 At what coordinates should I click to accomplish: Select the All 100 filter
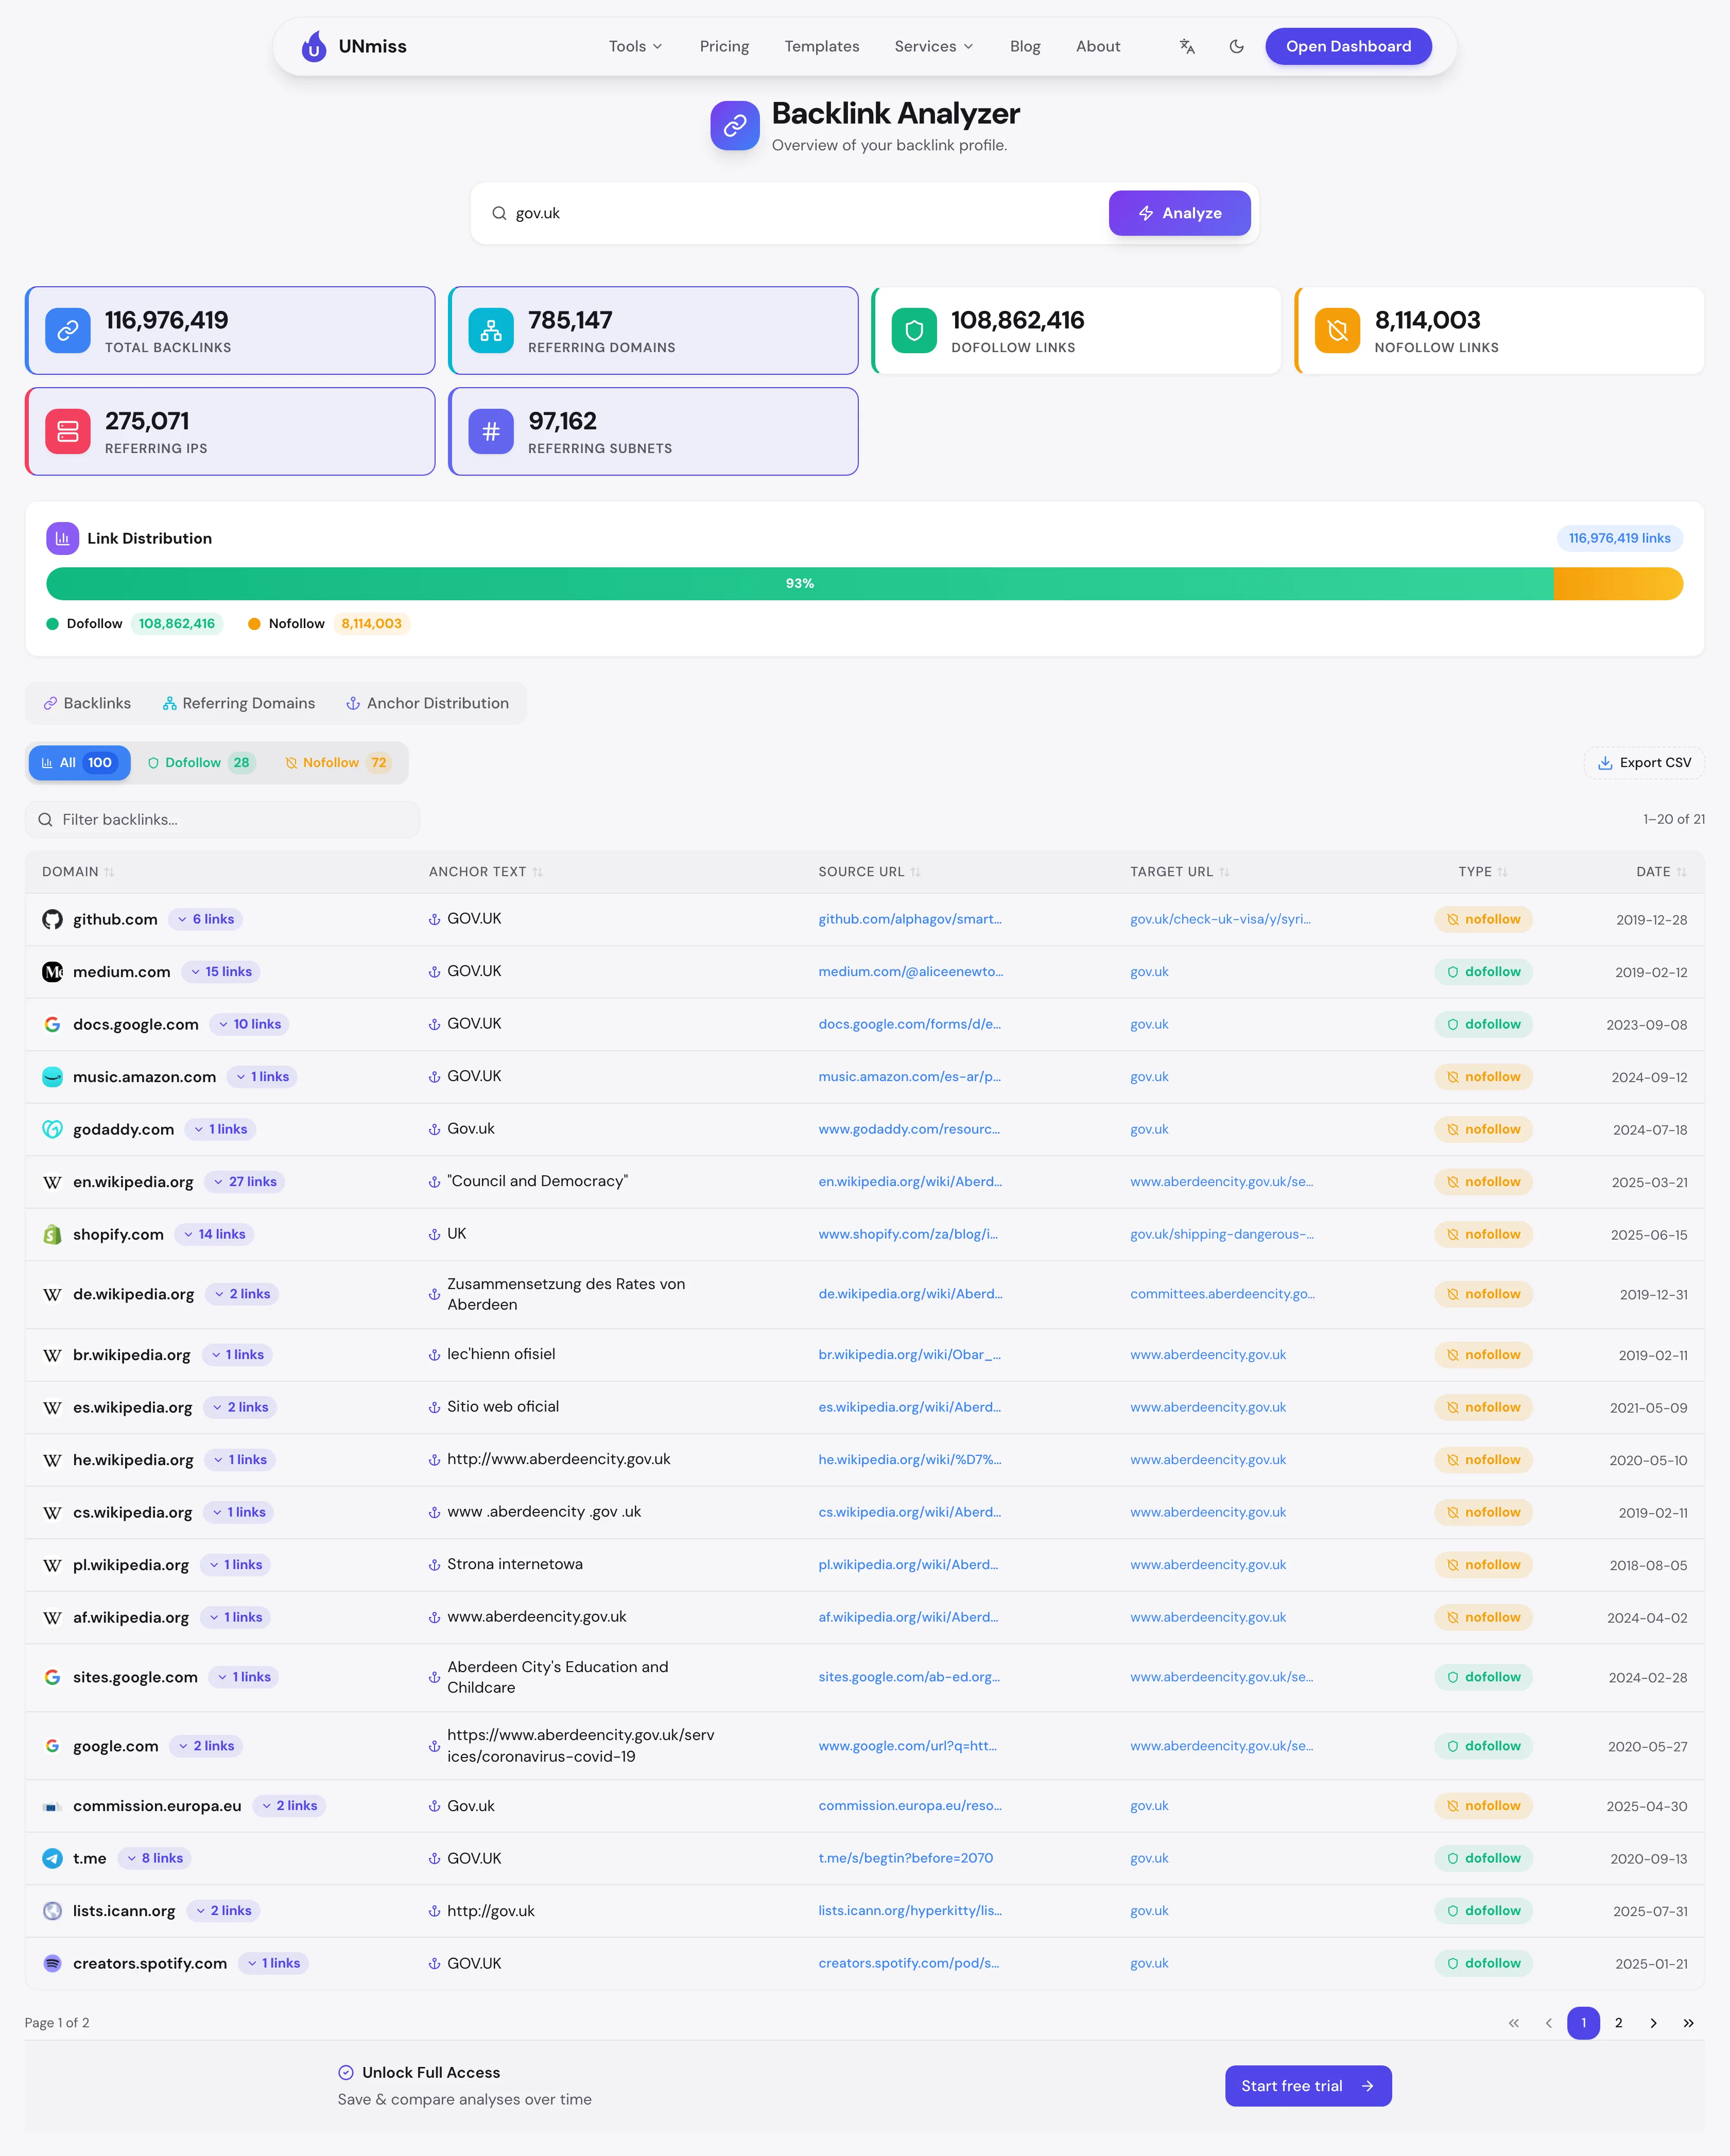tap(79, 763)
